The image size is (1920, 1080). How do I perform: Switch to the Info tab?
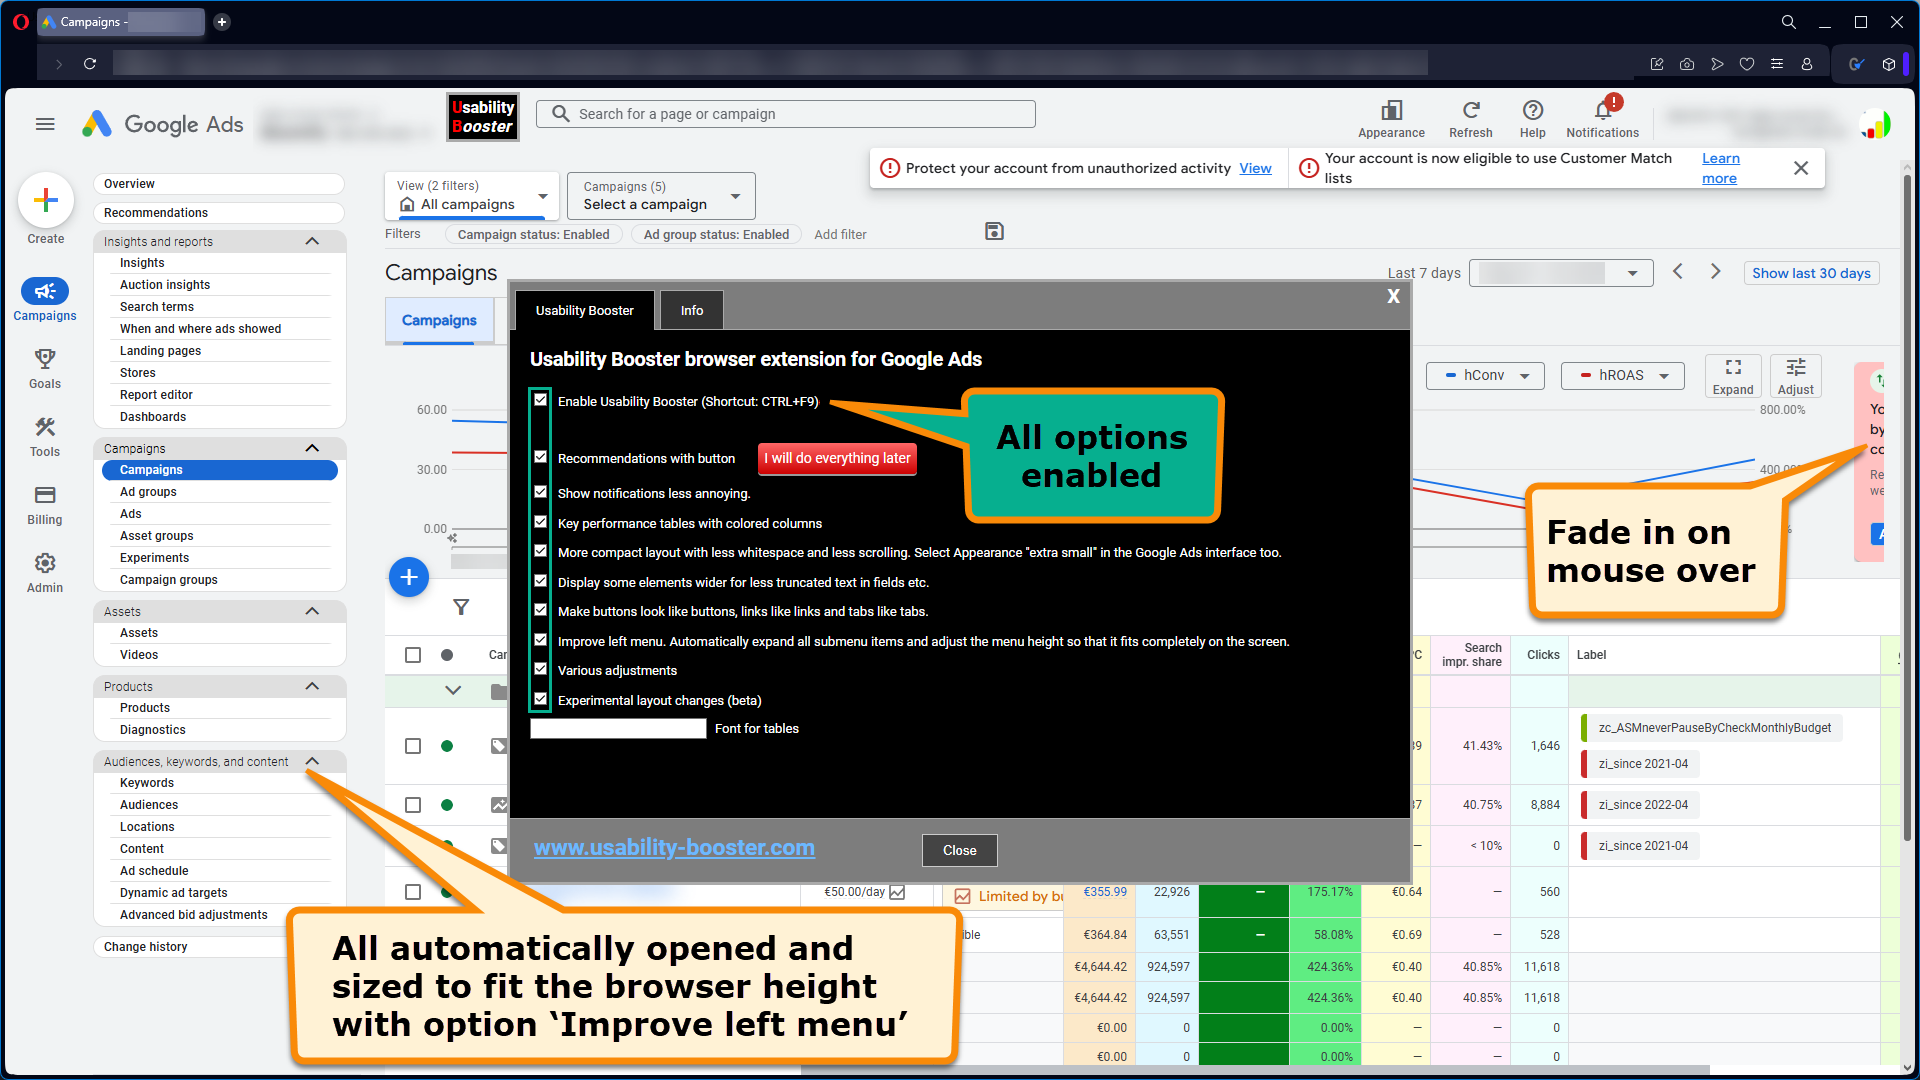click(x=691, y=310)
